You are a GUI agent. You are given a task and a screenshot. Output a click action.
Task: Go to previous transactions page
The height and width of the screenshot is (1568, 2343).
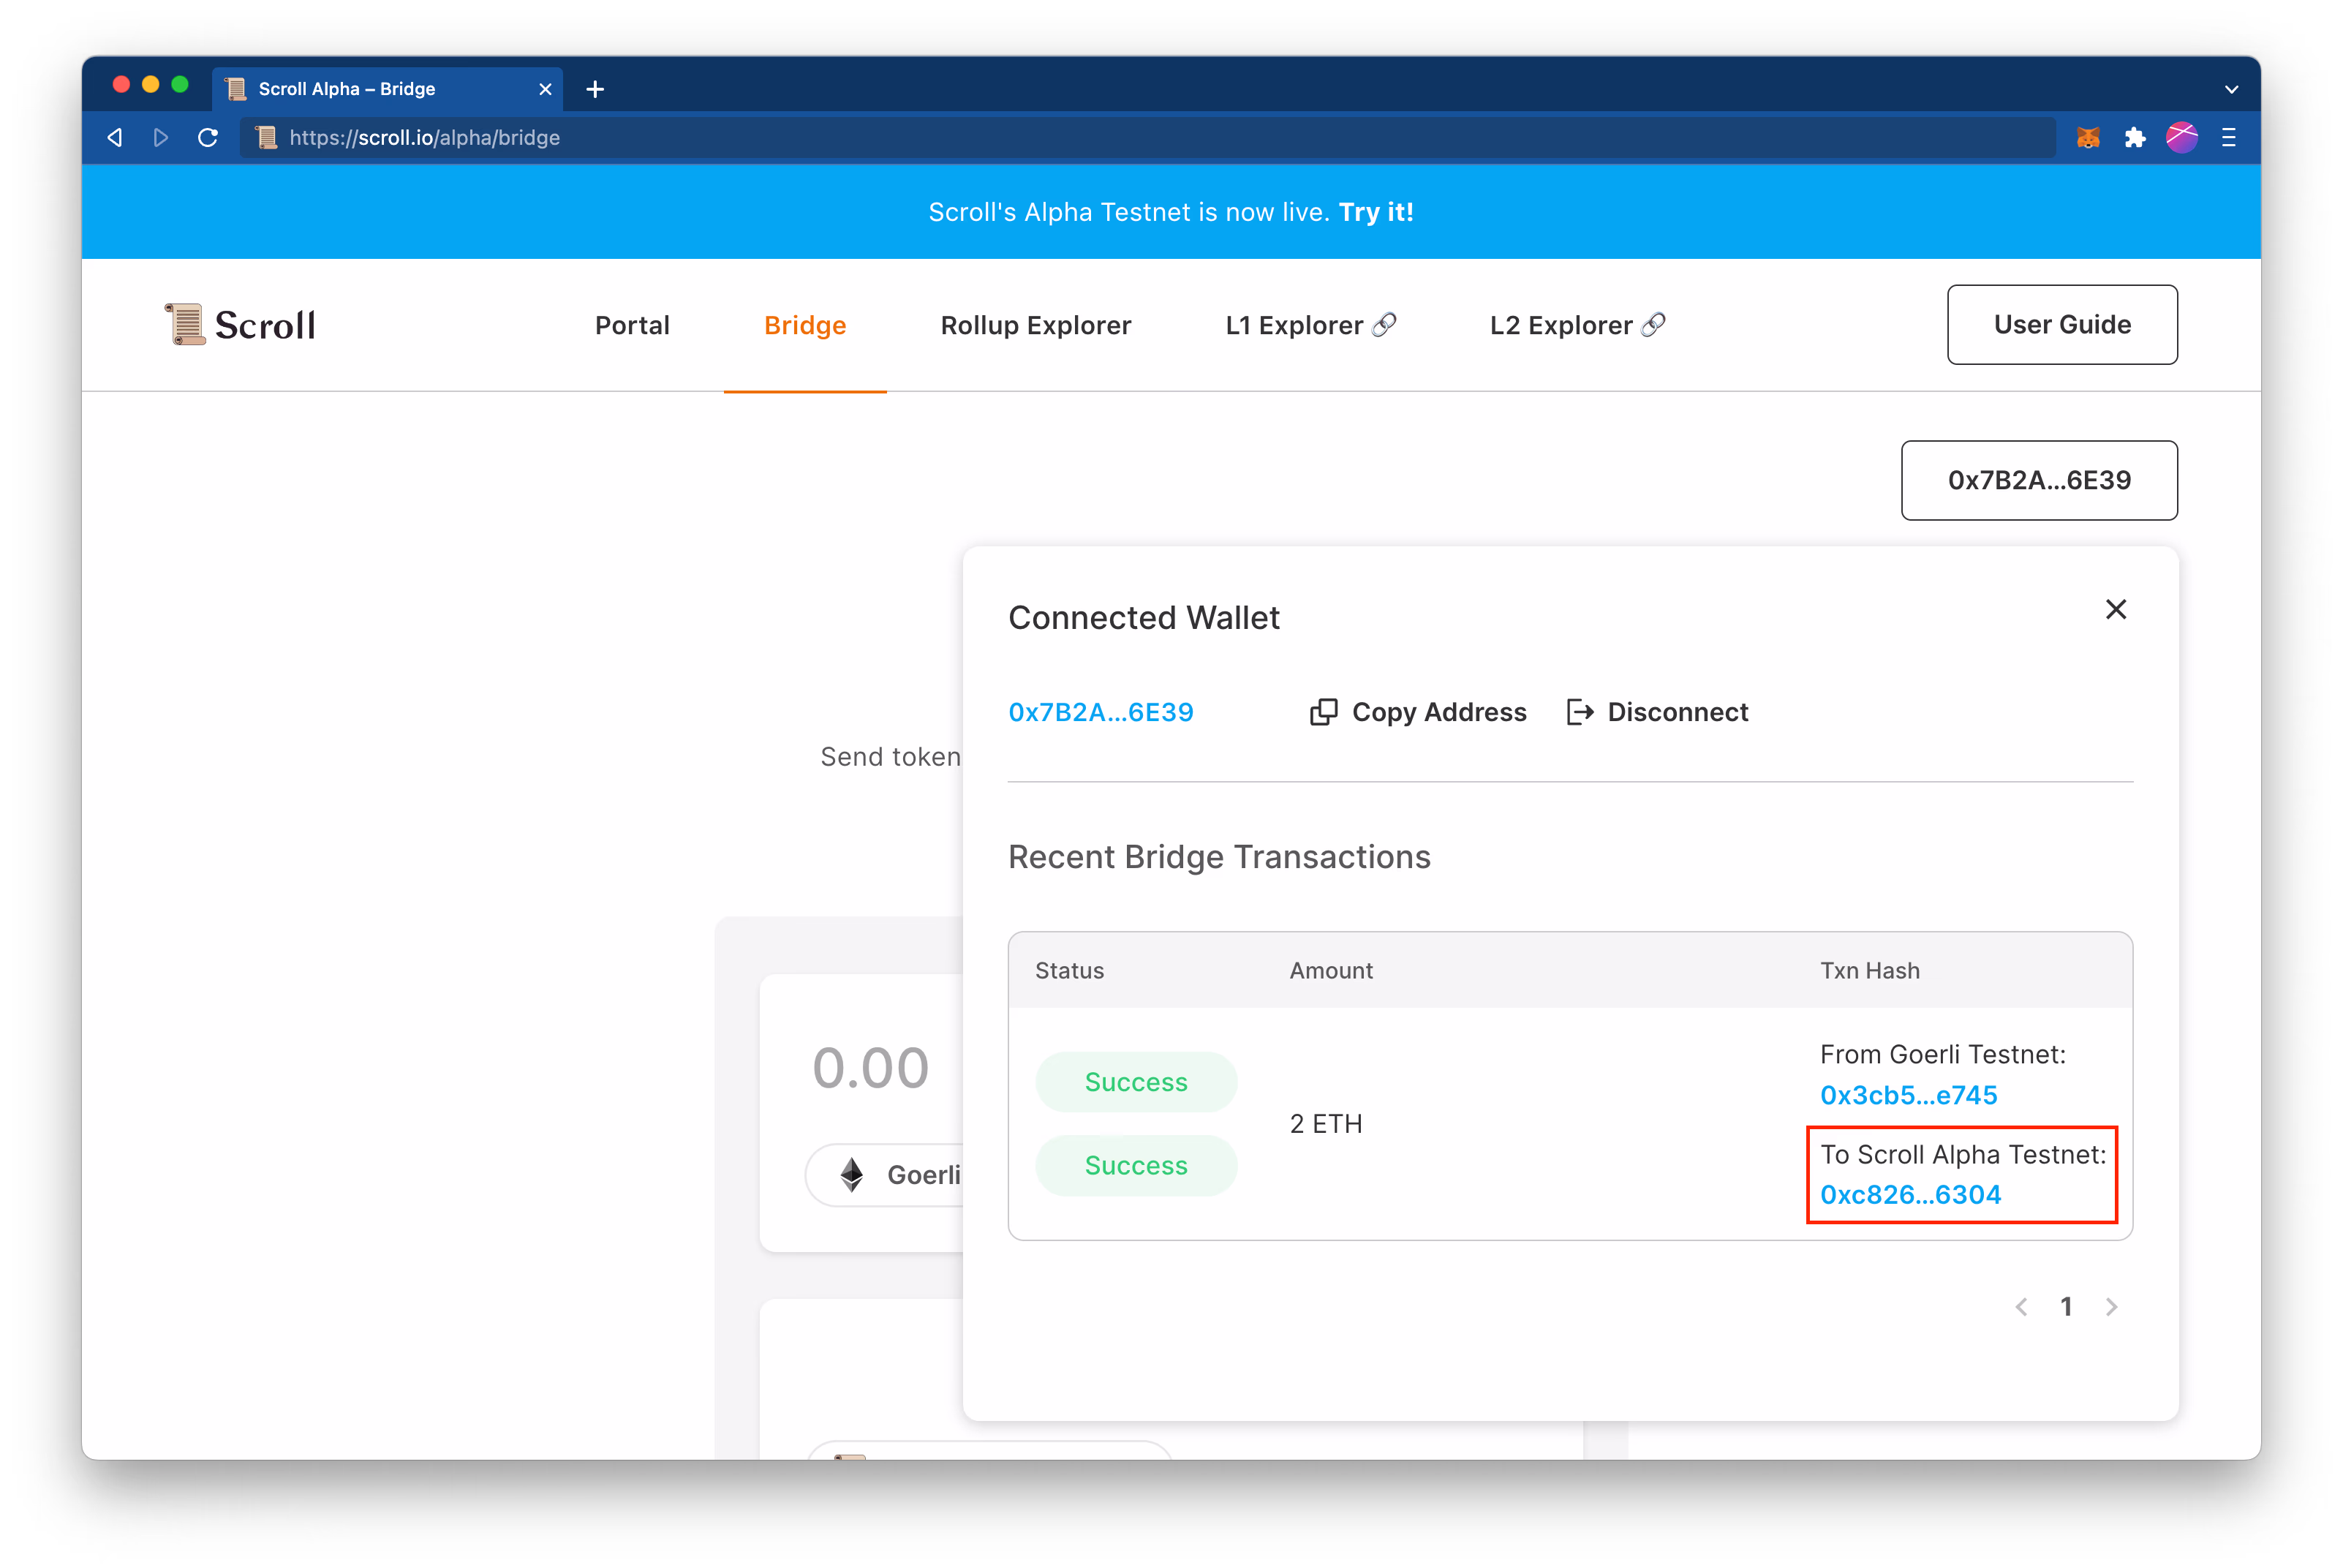(x=2021, y=1307)
